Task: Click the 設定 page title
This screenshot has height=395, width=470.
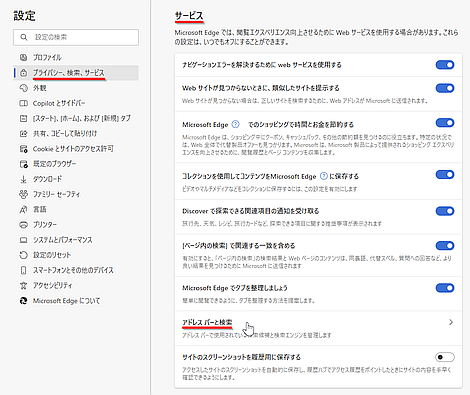Action: (x=24, y=16)
